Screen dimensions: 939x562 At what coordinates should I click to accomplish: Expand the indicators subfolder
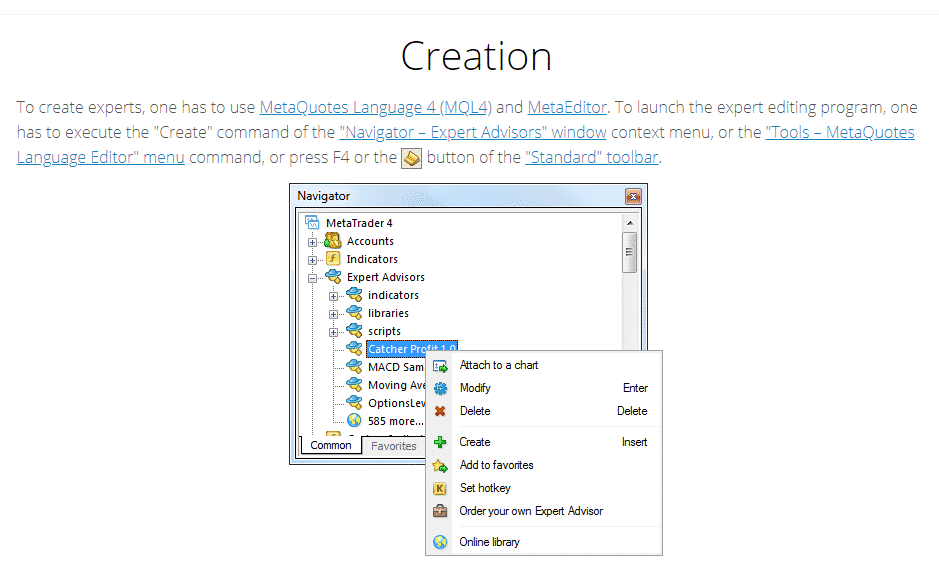pyautogui.click(x=334, y=296)
